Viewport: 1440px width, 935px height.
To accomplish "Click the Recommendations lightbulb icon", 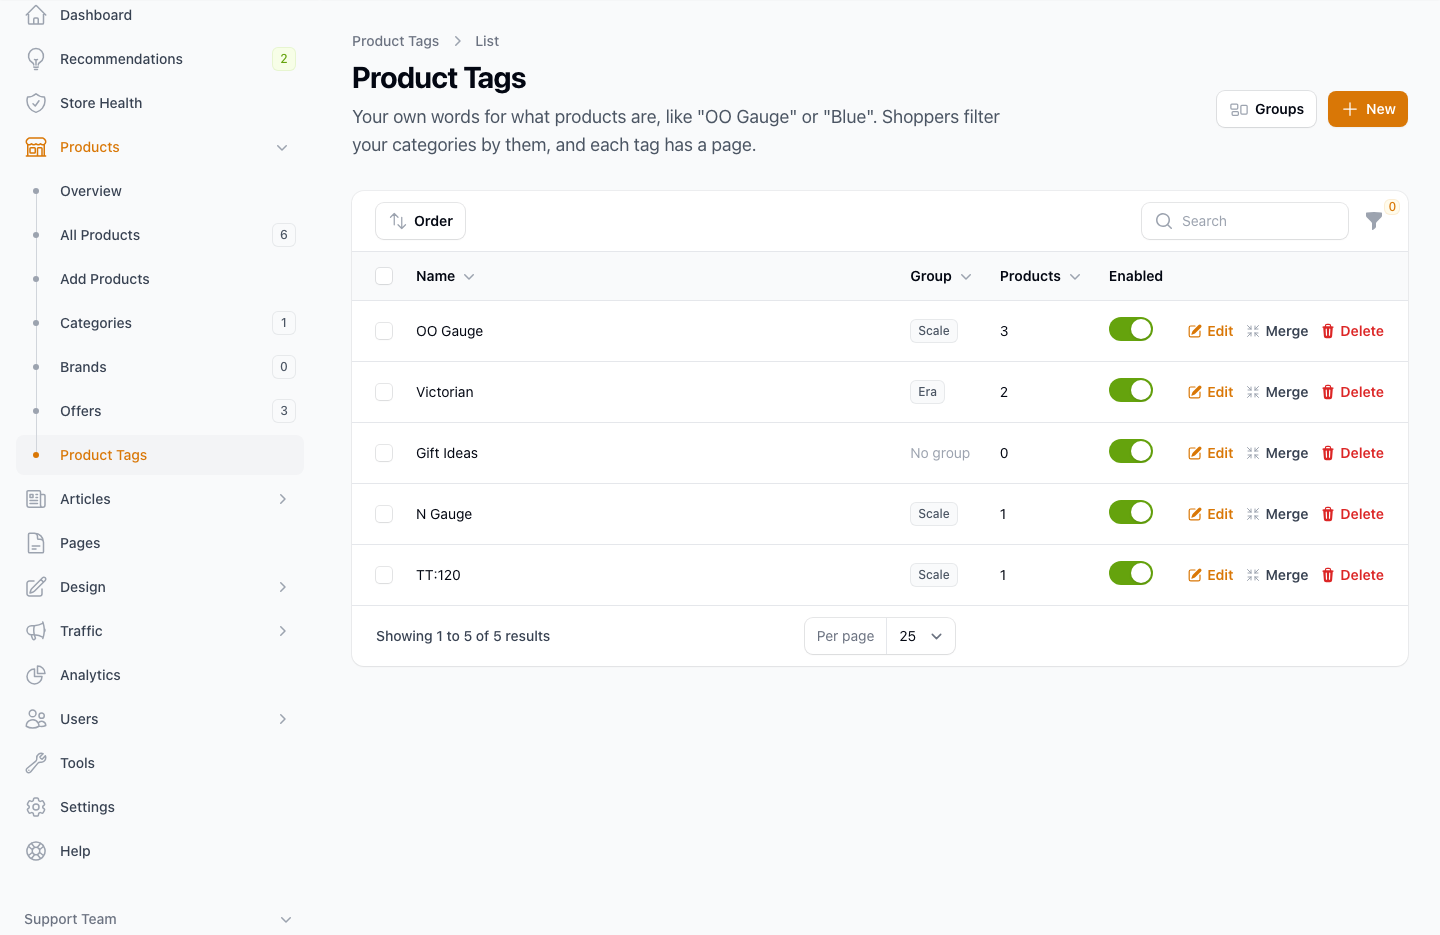I will click(x=36, y=59).
